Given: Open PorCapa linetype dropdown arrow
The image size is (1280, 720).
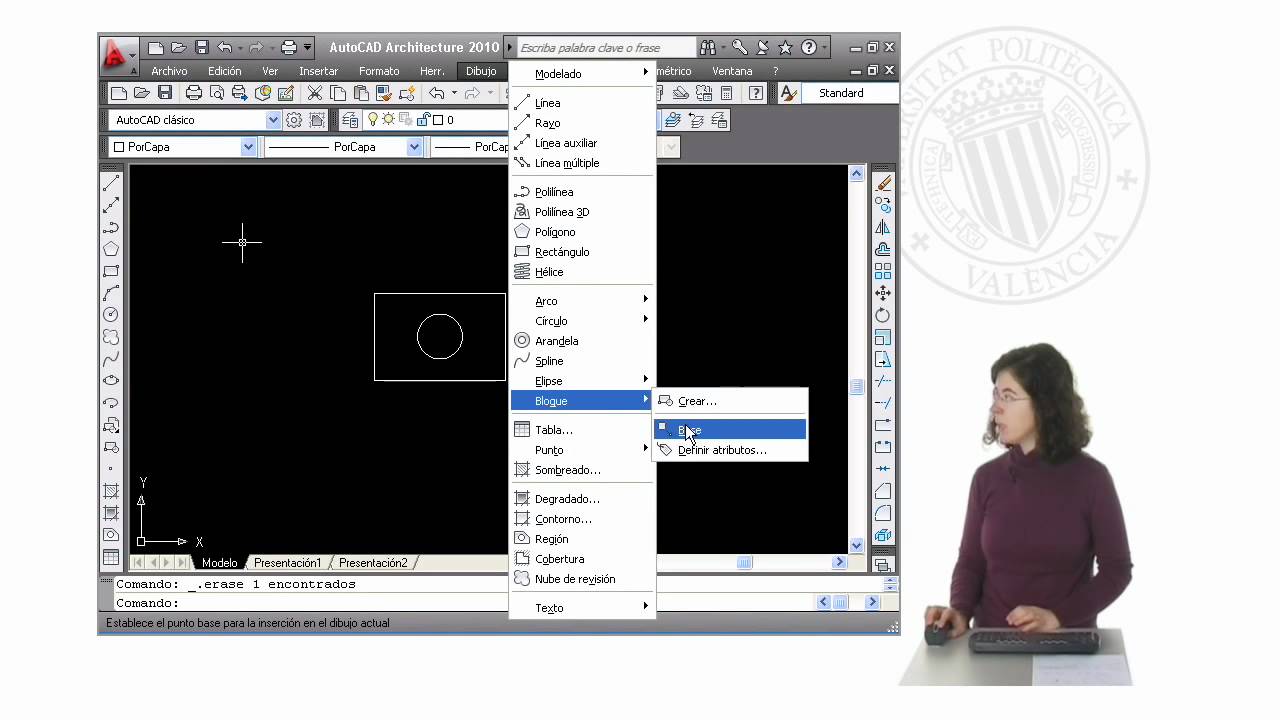Looking at the screenshot, I should pos(414,147).
